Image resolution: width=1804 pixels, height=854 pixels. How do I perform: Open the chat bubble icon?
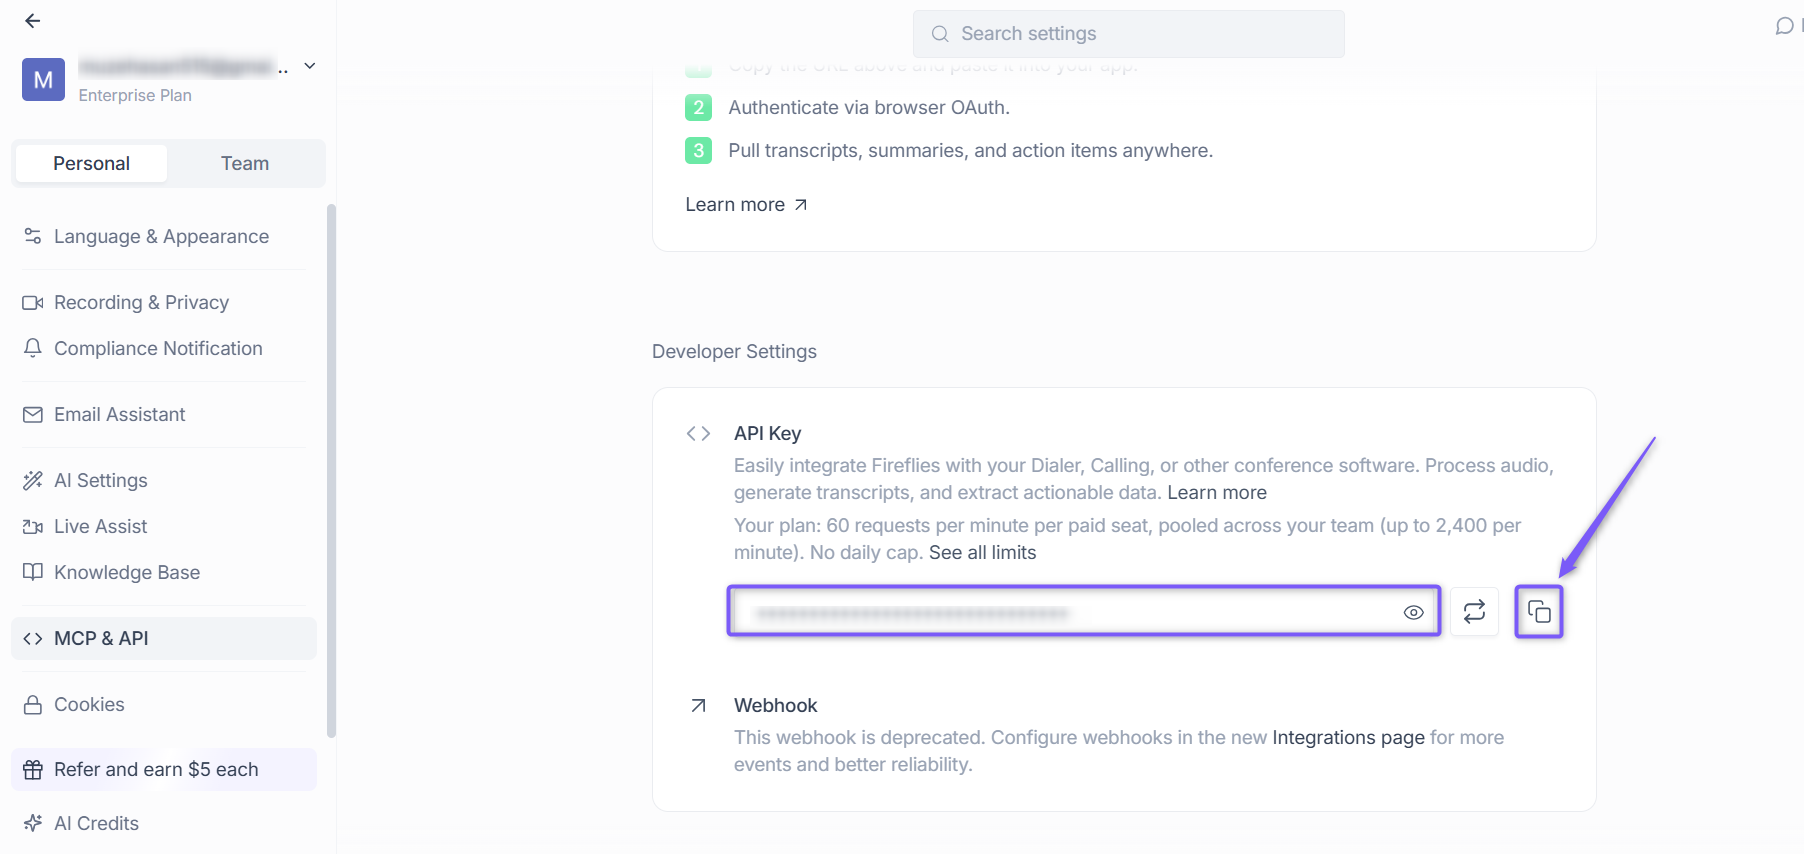click(x=1784, y=26)
